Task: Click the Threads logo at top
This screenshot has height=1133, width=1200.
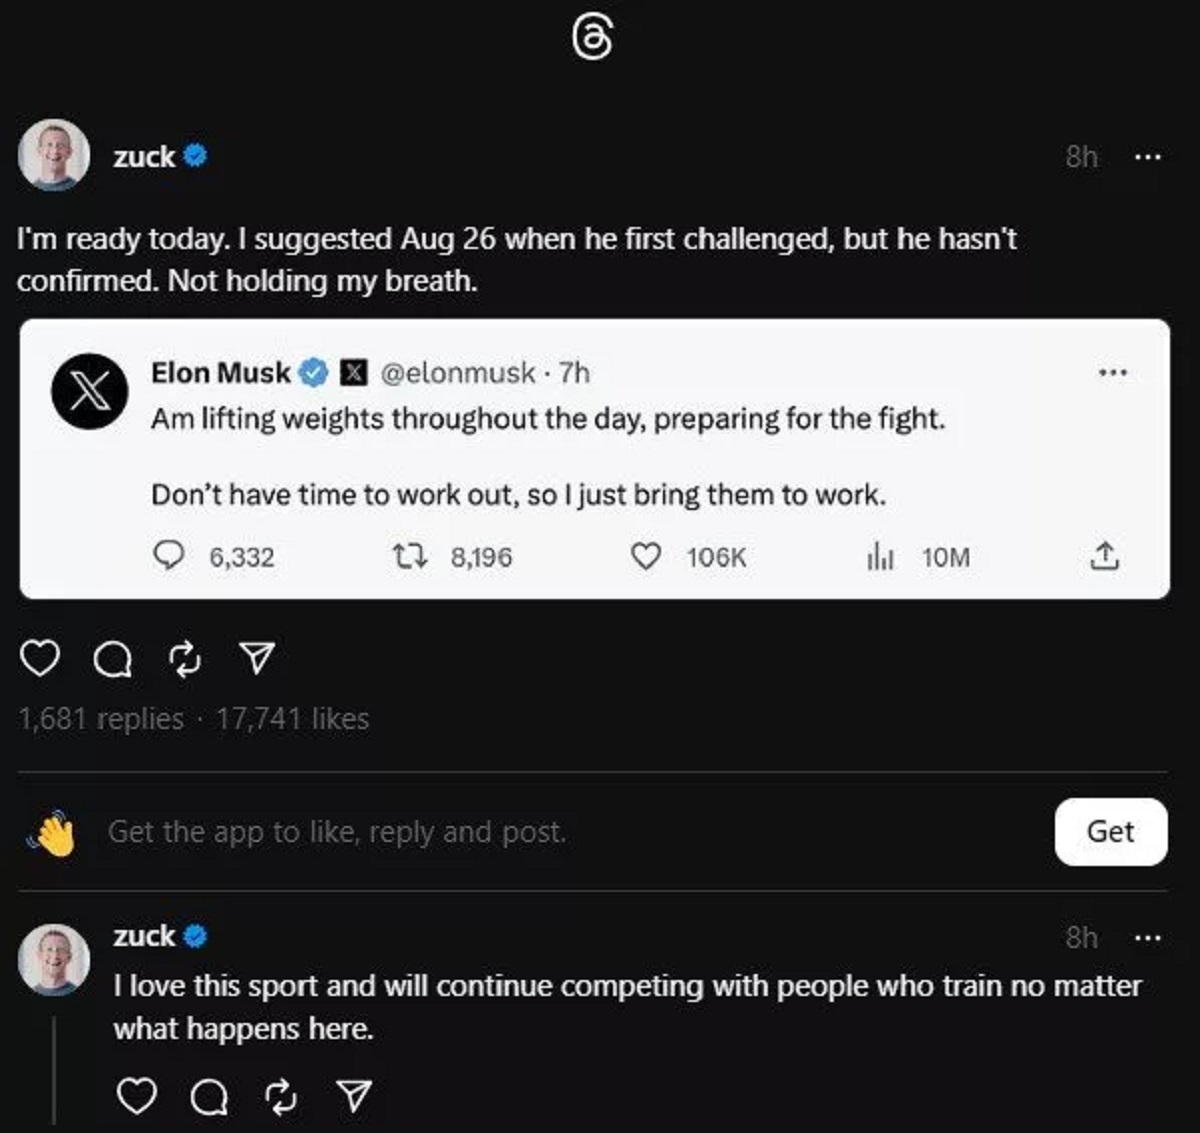Action: pyautogui.click(x=592, y=39)
